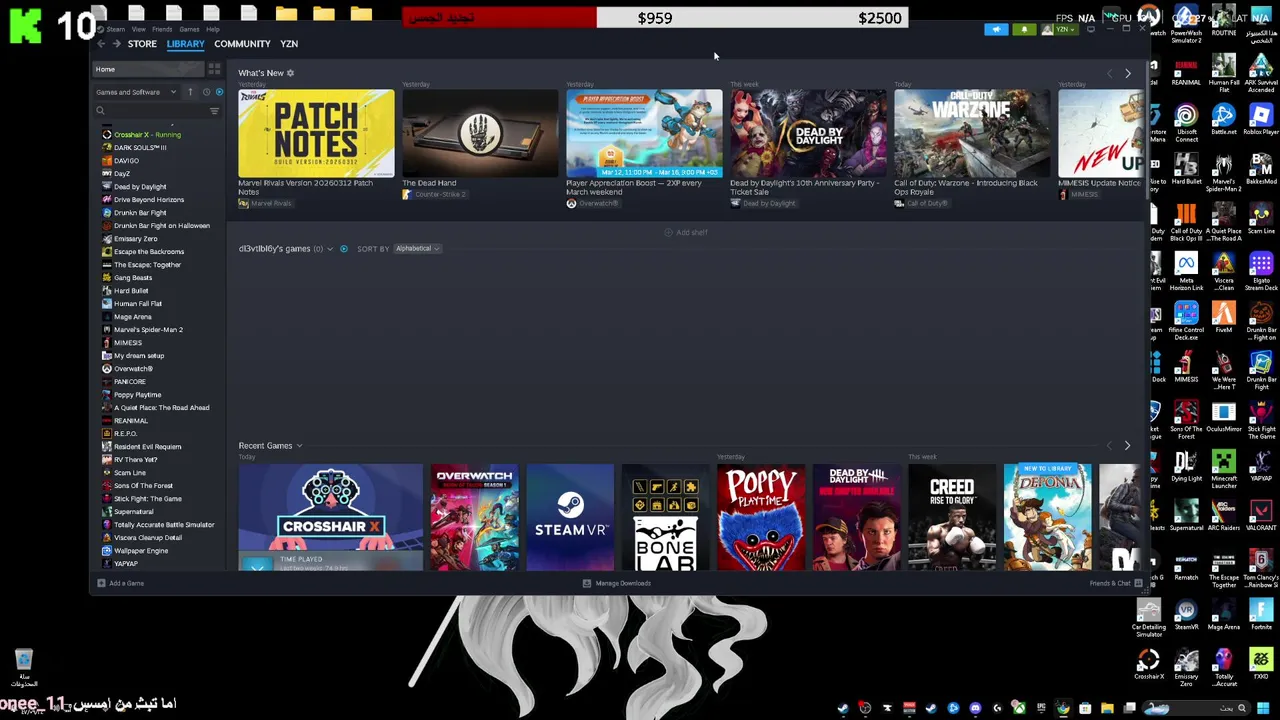This screenshot has width=1280, height=720.
Task: Open Call of Duty Warzone news card
Action: click(972, 134)
